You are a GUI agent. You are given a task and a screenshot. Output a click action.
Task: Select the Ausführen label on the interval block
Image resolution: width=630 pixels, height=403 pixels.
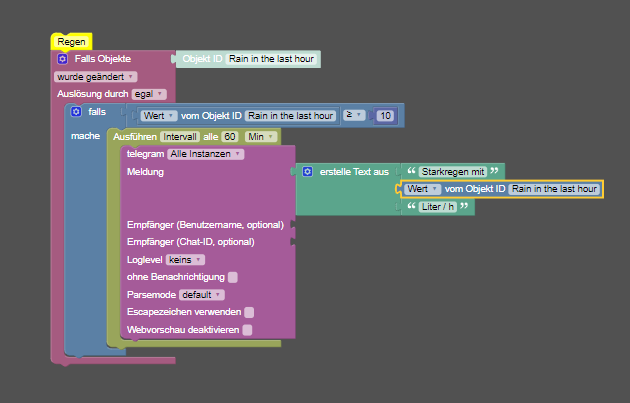[x=135, y=137]
